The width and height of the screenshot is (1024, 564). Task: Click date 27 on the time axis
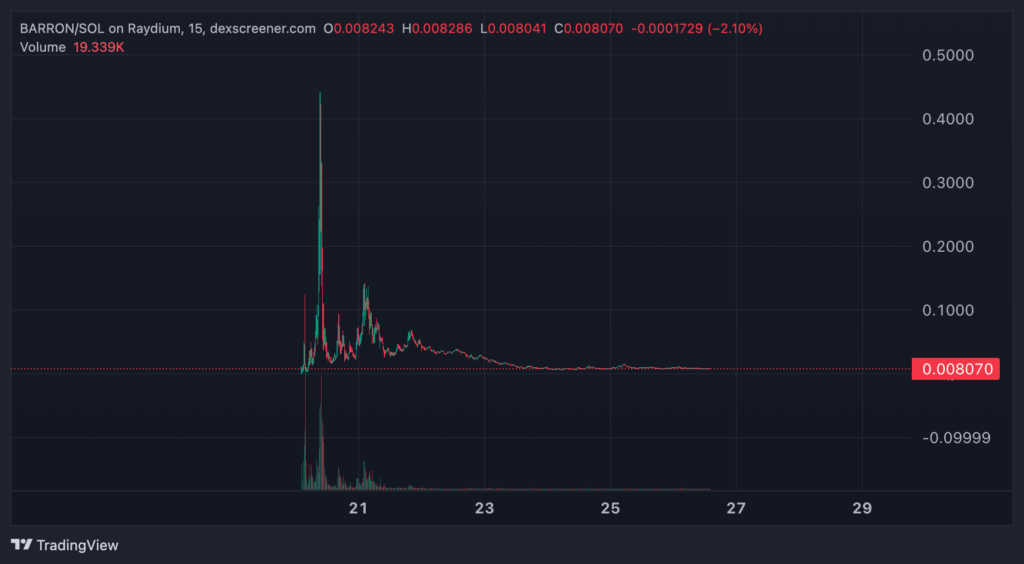pos(737,508)
